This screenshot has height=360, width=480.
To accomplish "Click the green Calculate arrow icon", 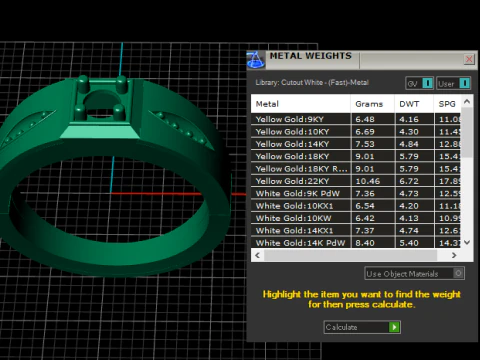I will click(x=394, y=327).
